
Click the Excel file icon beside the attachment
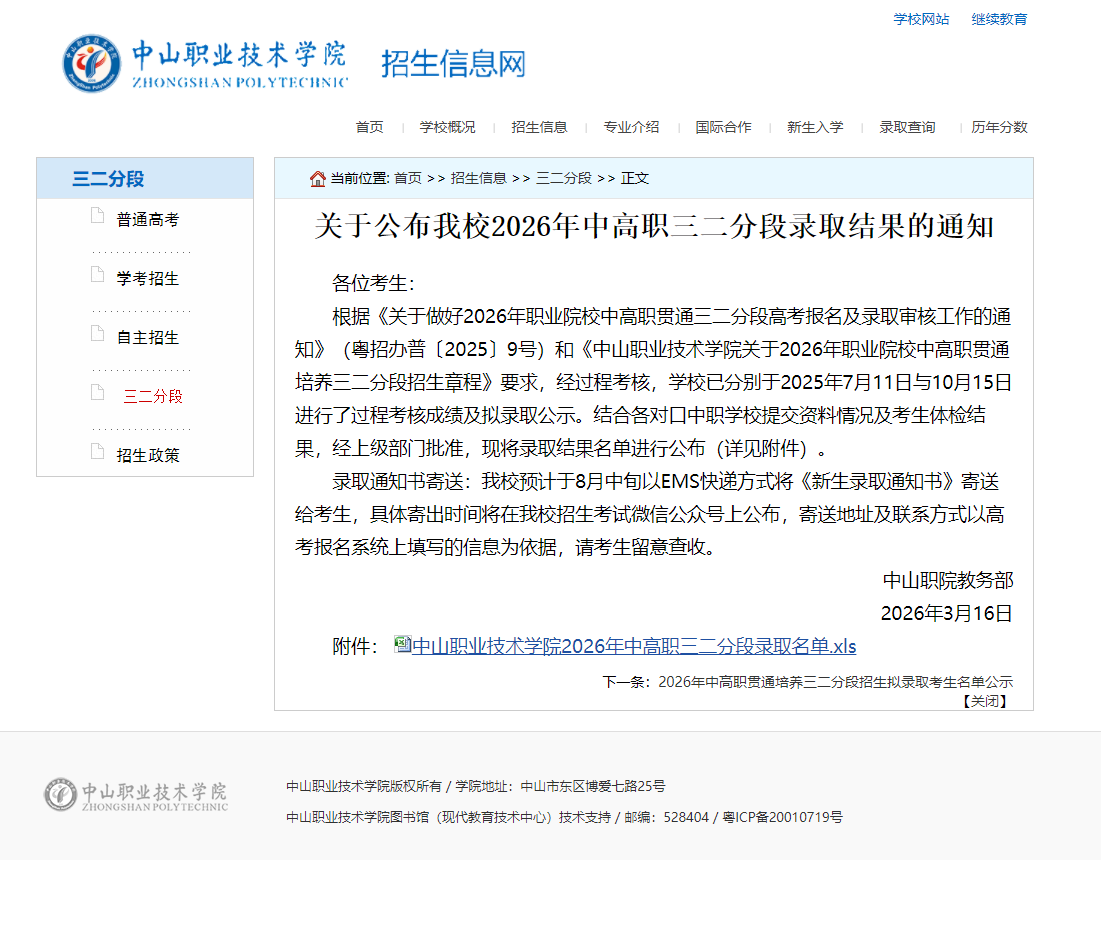pyautogui.click(x=402, y=645)
